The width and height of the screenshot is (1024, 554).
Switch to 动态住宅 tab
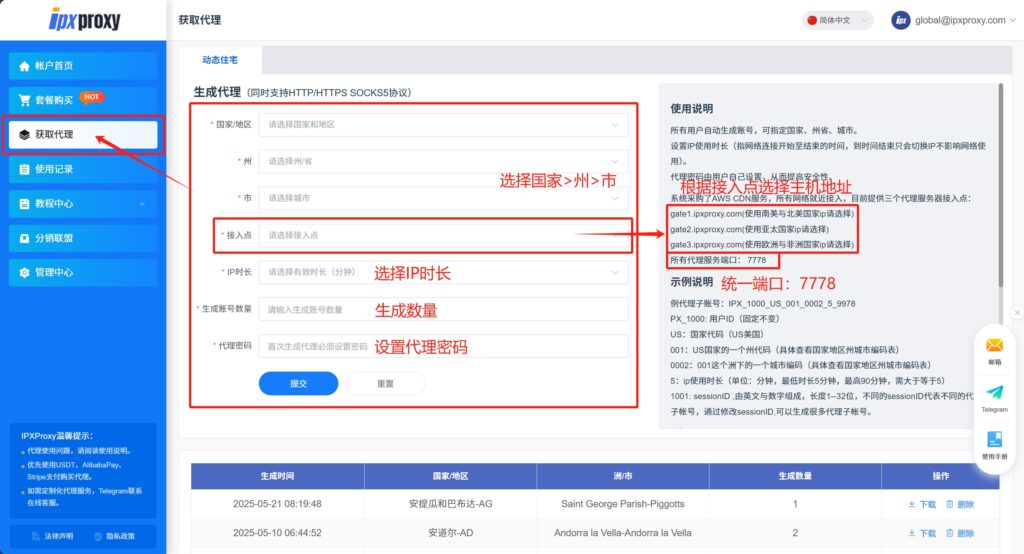[220, 60]
